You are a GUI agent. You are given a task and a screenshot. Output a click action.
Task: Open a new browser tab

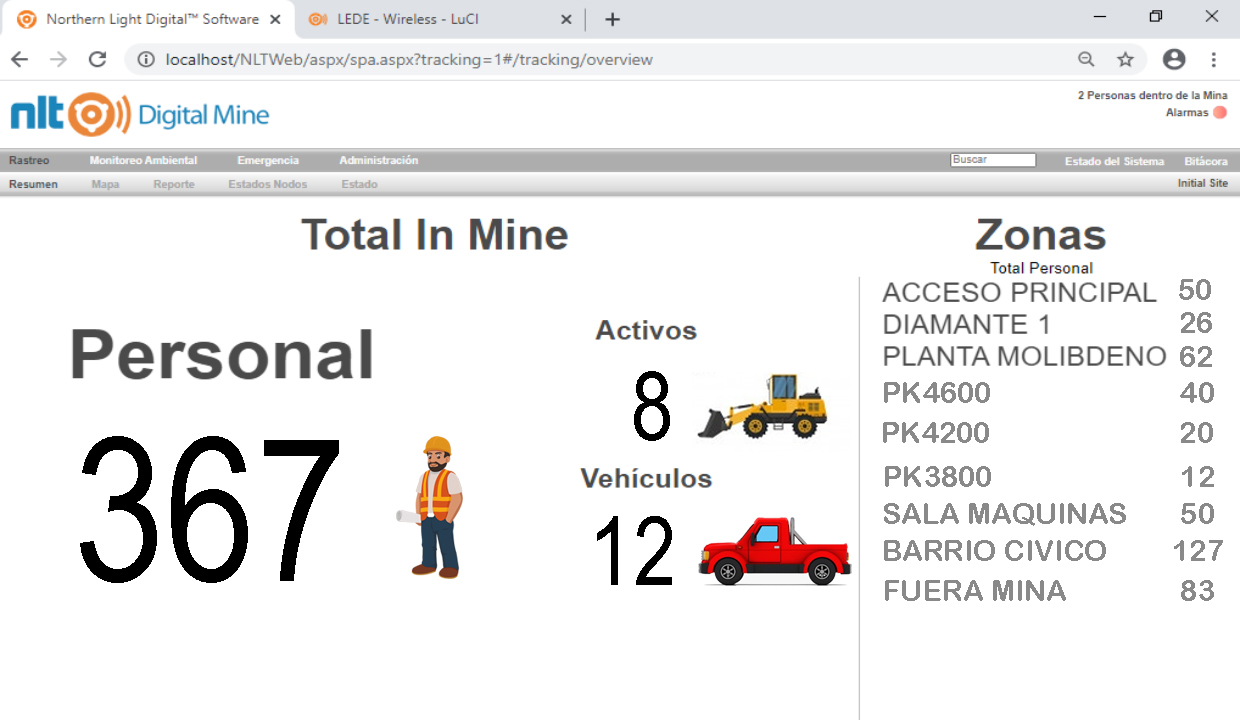point(613,19)
